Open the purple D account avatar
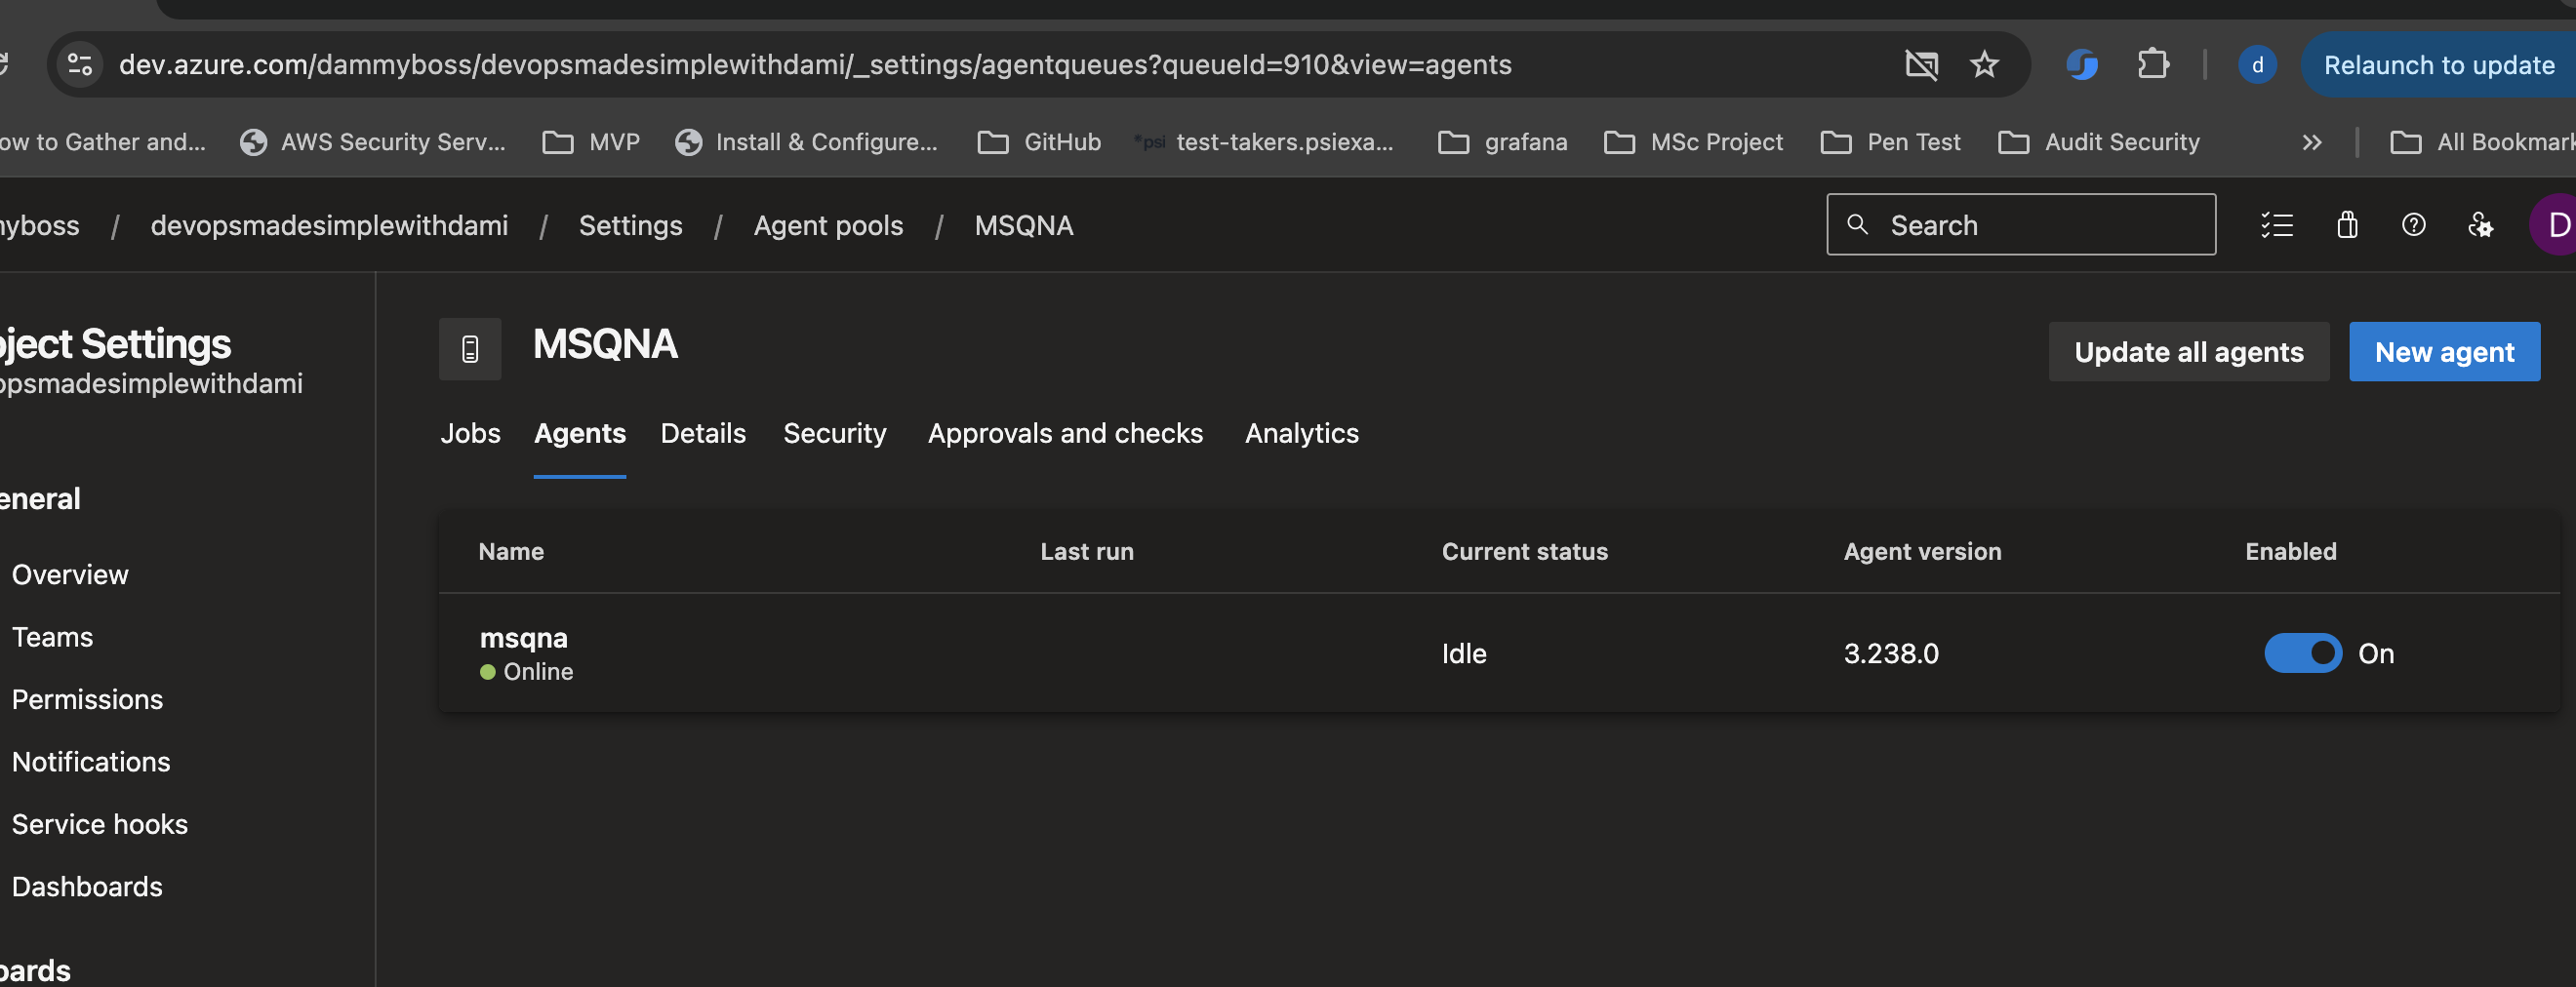The height and width of the screenshot is (987, 2576). (x=2555, y=225)
